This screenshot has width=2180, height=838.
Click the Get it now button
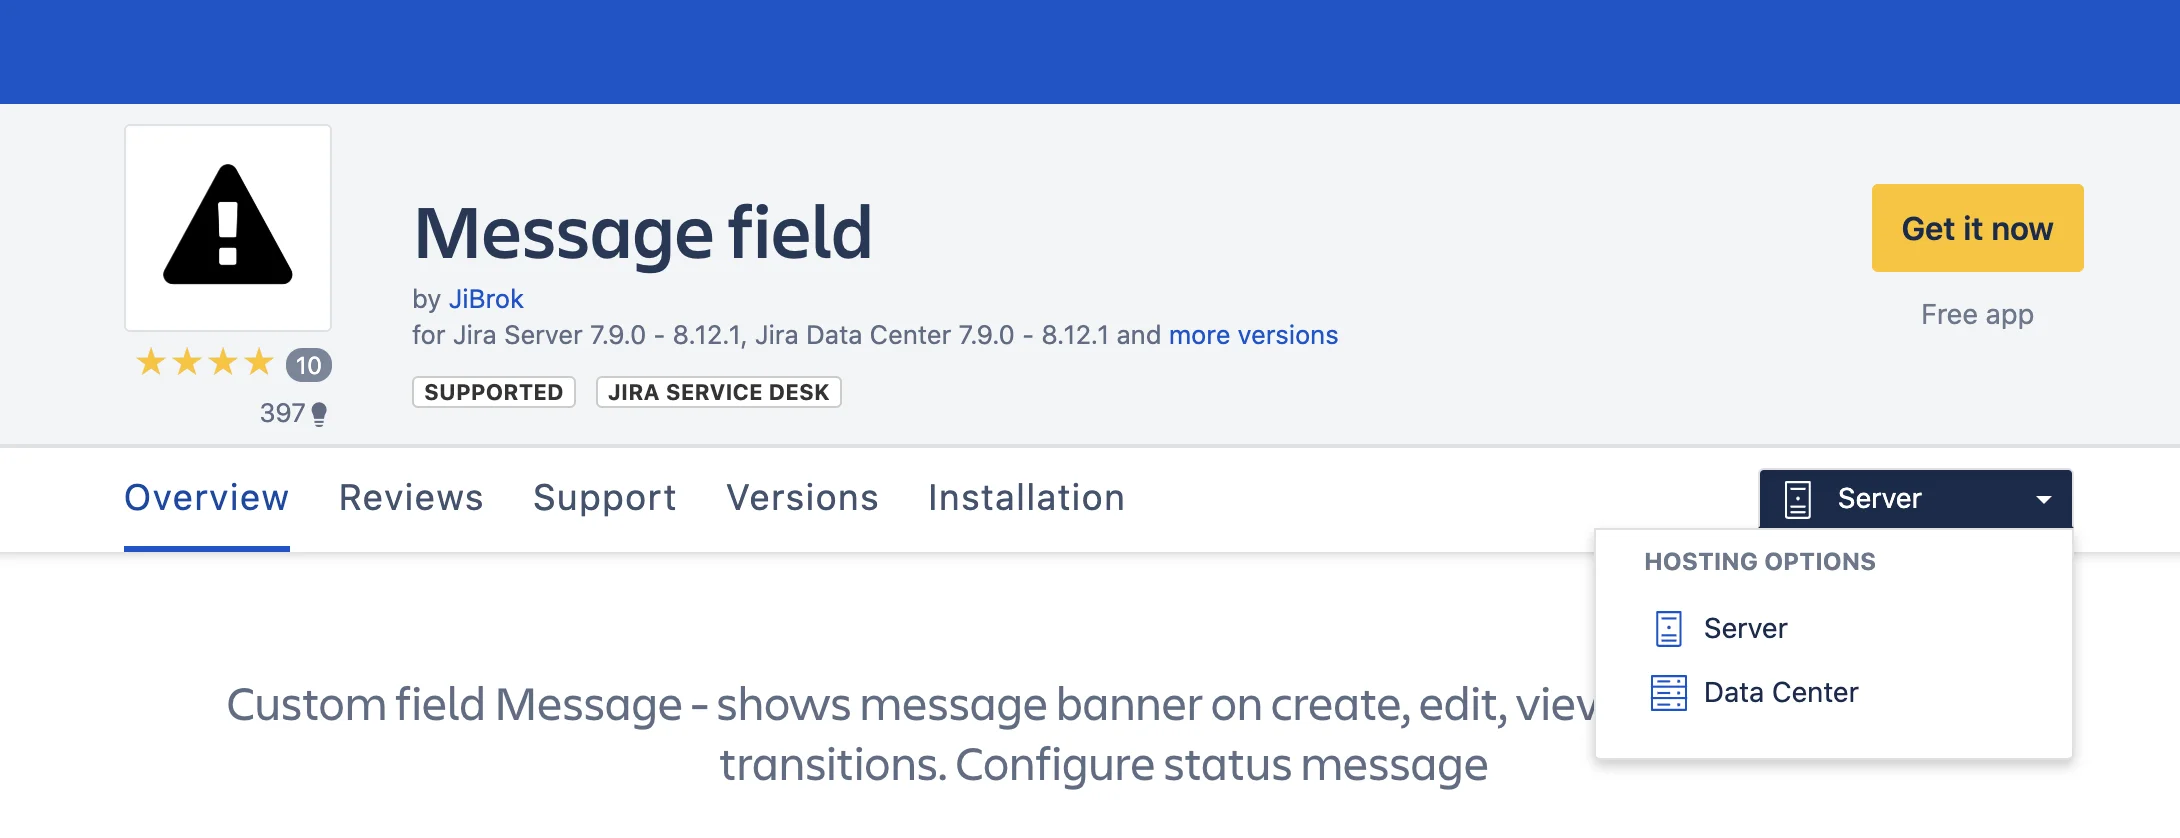pyautogui.click(x=1977, y=228)
